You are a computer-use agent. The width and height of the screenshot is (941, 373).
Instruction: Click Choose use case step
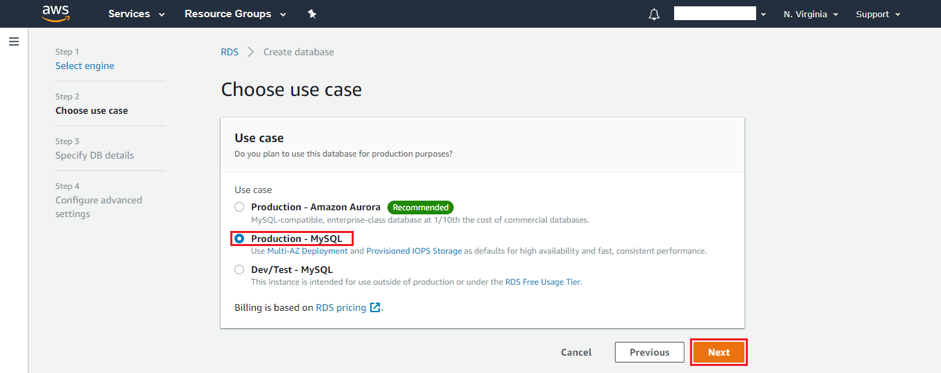point(91,111)
